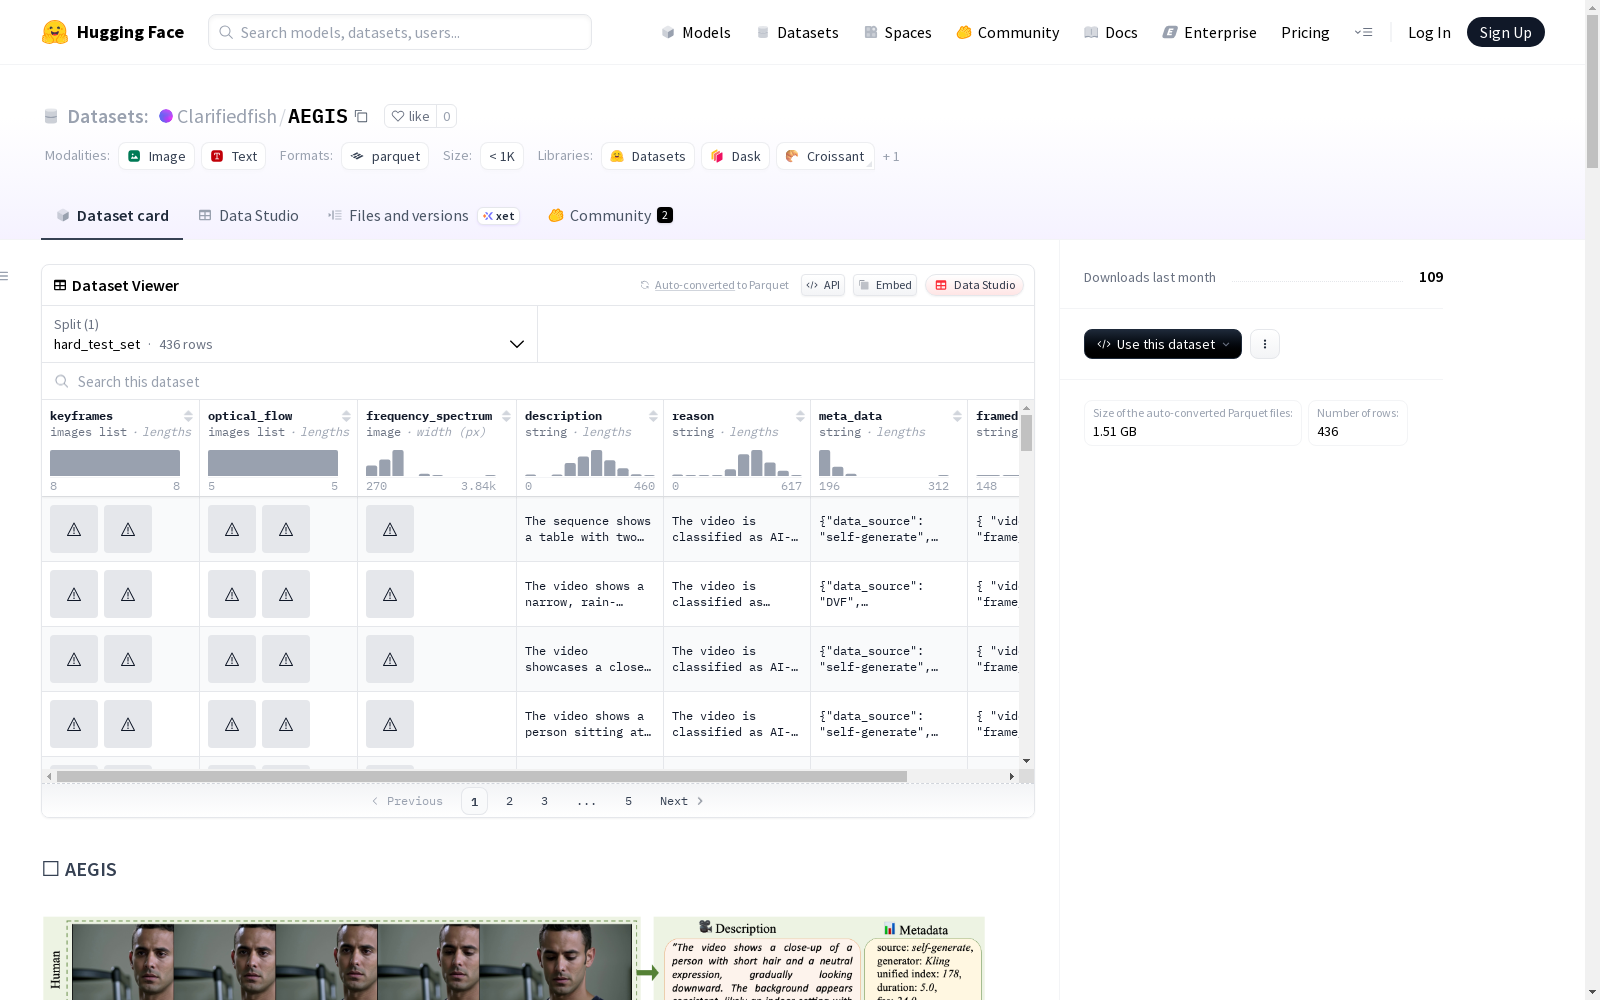The height and width of the screenshot is (1000, 1600).
Task: Go to page 2 of the dataset
Action: pyautogui.click(x=510, y=801)
